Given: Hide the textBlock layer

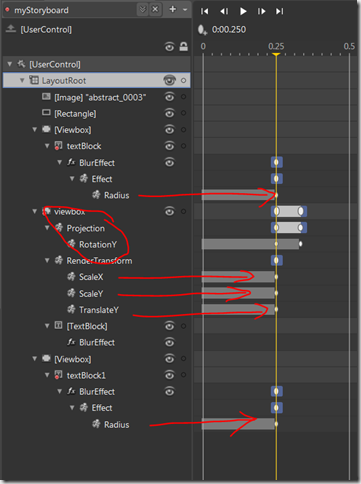Looking at the screenshot, I should tap(170, 146).
